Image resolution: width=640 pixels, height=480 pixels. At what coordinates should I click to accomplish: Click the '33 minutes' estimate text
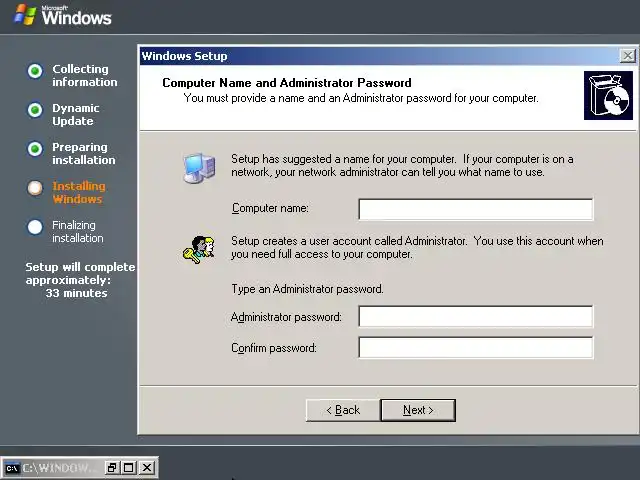[76, 293]
